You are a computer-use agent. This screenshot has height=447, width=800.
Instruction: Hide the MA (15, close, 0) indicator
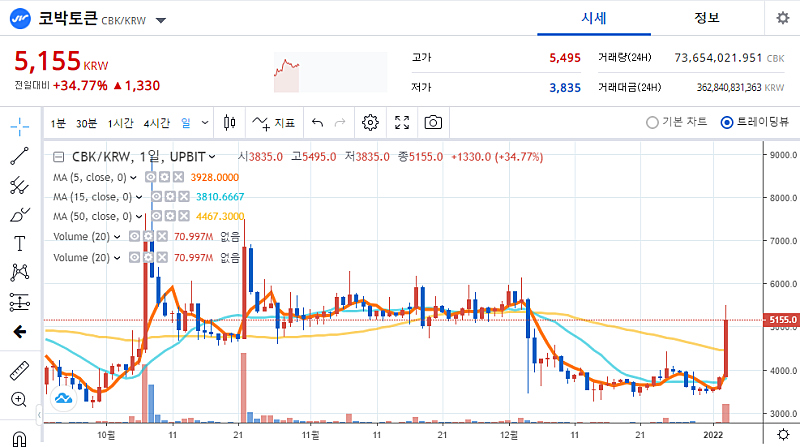click(x=157, y=196)
